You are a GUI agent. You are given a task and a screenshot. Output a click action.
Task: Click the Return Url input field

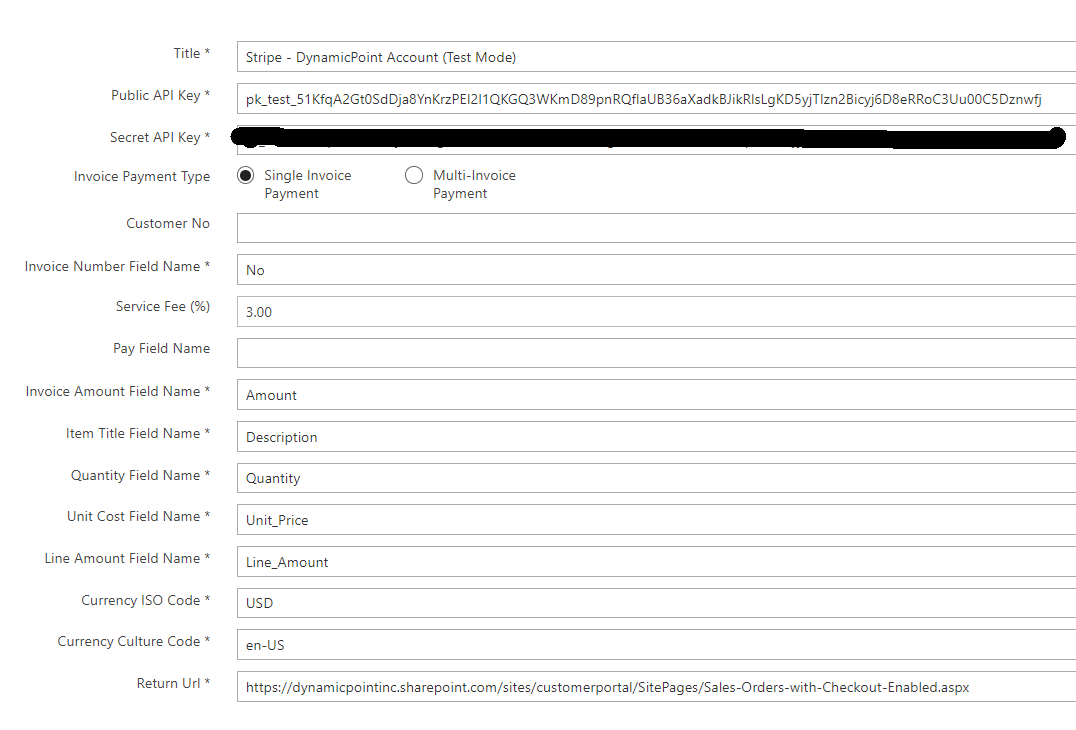pos(656,686)
